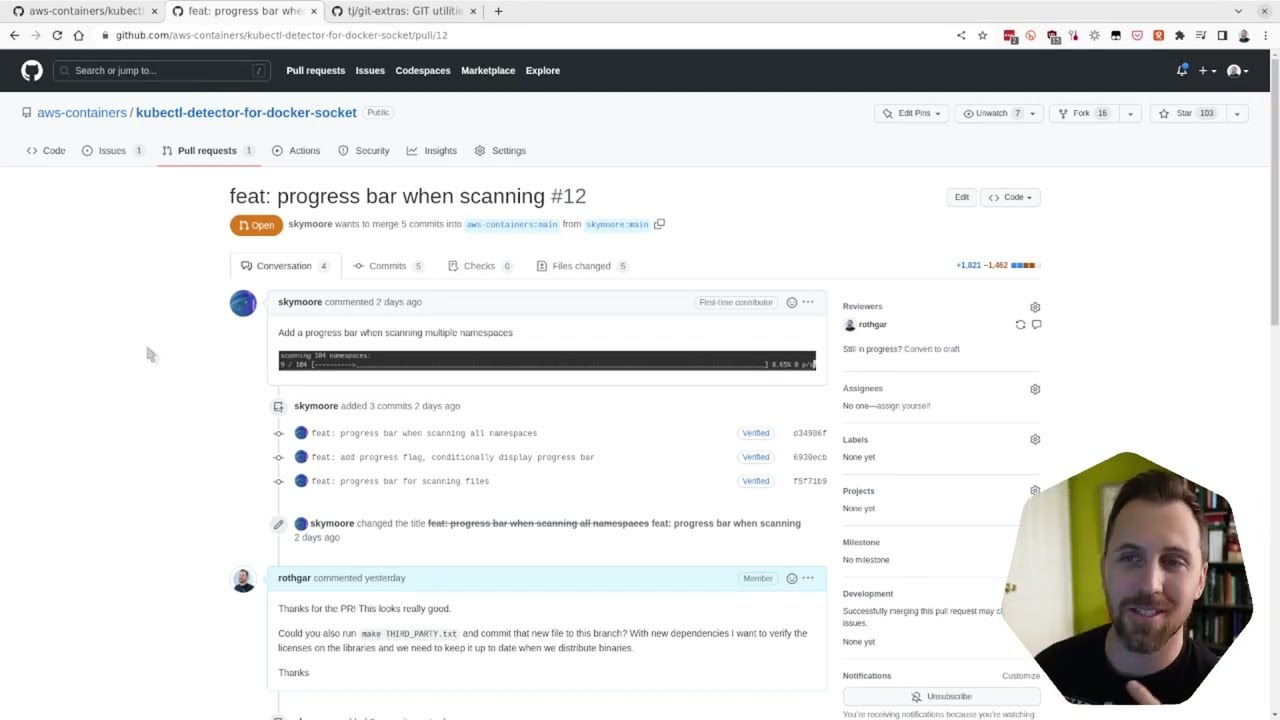The height and width of the screenshot is (720, 1280).
Task: Click Convert to draft link
Action: tap(931, 349)
